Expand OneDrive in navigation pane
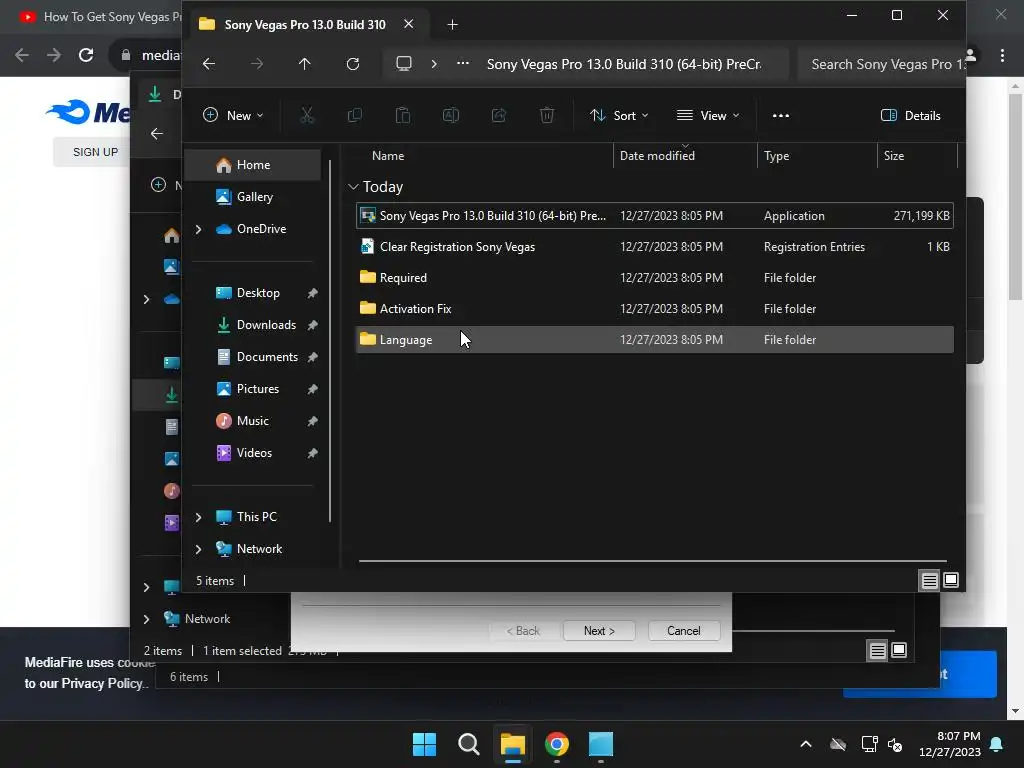This screenshot has width=1024, height=768. (199, 229)
